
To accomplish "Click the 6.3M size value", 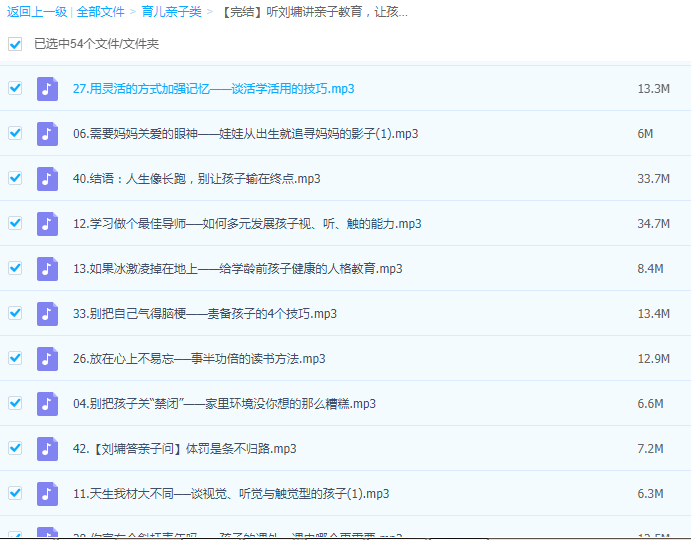I will coord(650,494).
